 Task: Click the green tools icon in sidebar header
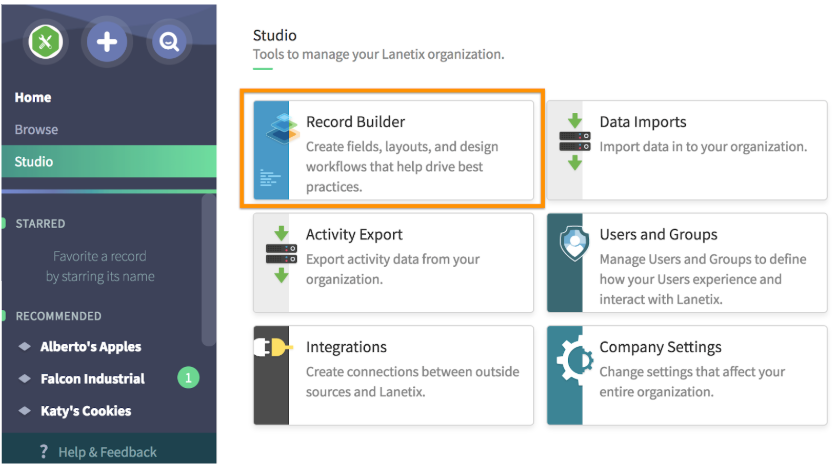45,42
